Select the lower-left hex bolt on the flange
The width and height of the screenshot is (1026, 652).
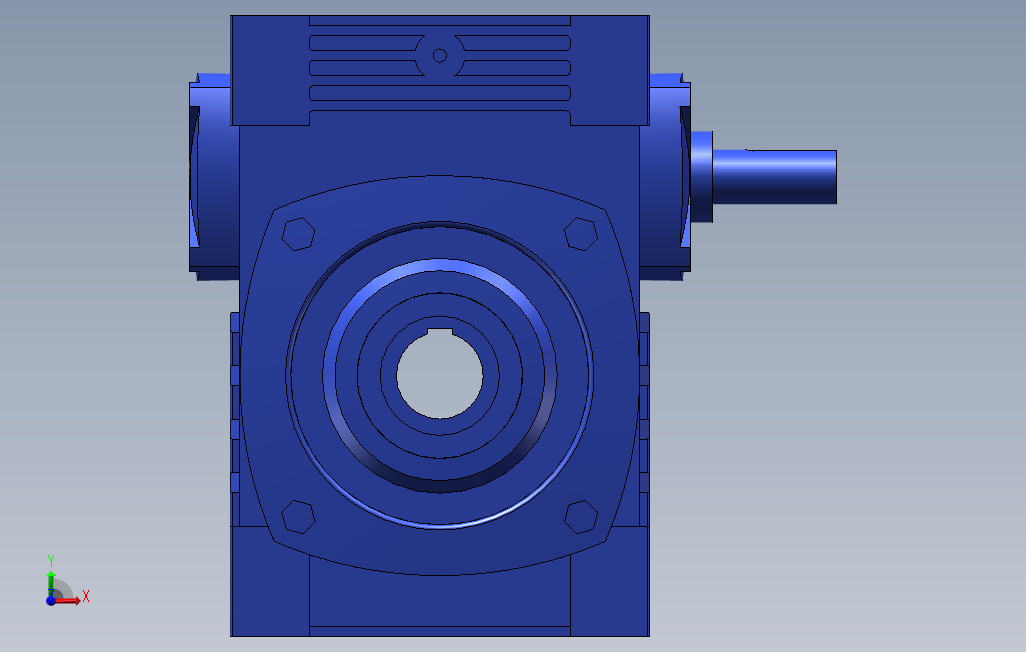pyautogui.click(x=298, y=516)
